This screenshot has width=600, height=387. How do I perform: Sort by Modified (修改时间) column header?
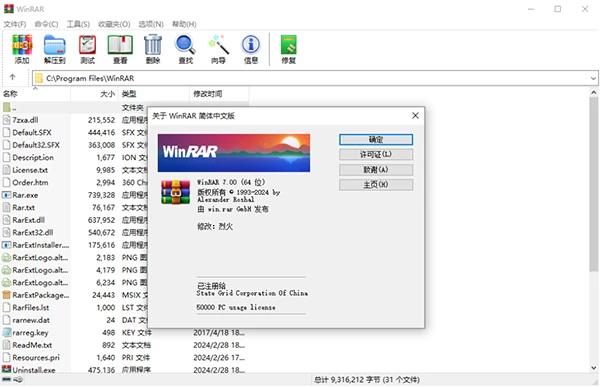(x=219, y=94)
